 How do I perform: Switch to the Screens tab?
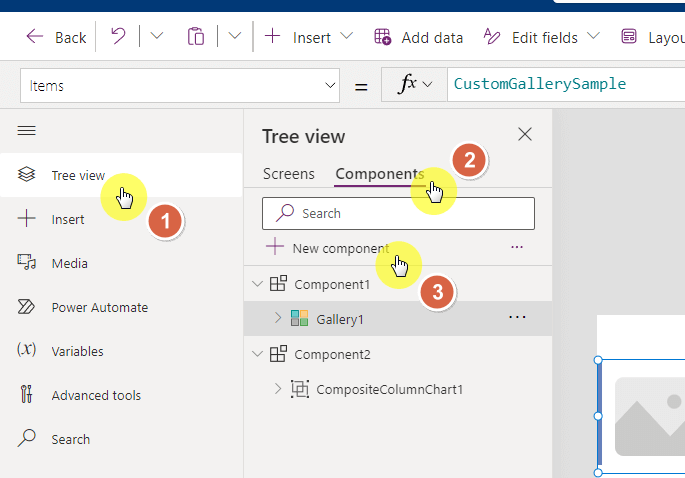[289, 174]
